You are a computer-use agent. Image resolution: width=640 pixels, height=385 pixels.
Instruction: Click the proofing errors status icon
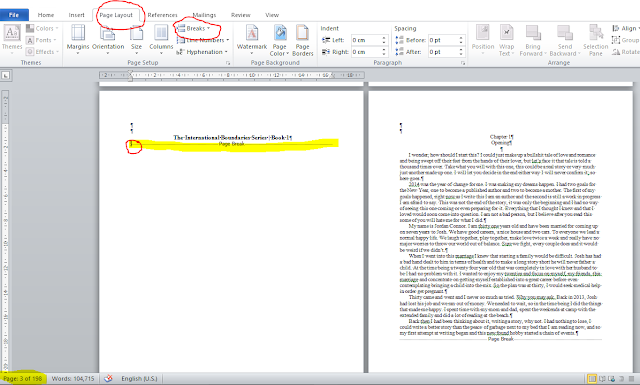point(108,378)
